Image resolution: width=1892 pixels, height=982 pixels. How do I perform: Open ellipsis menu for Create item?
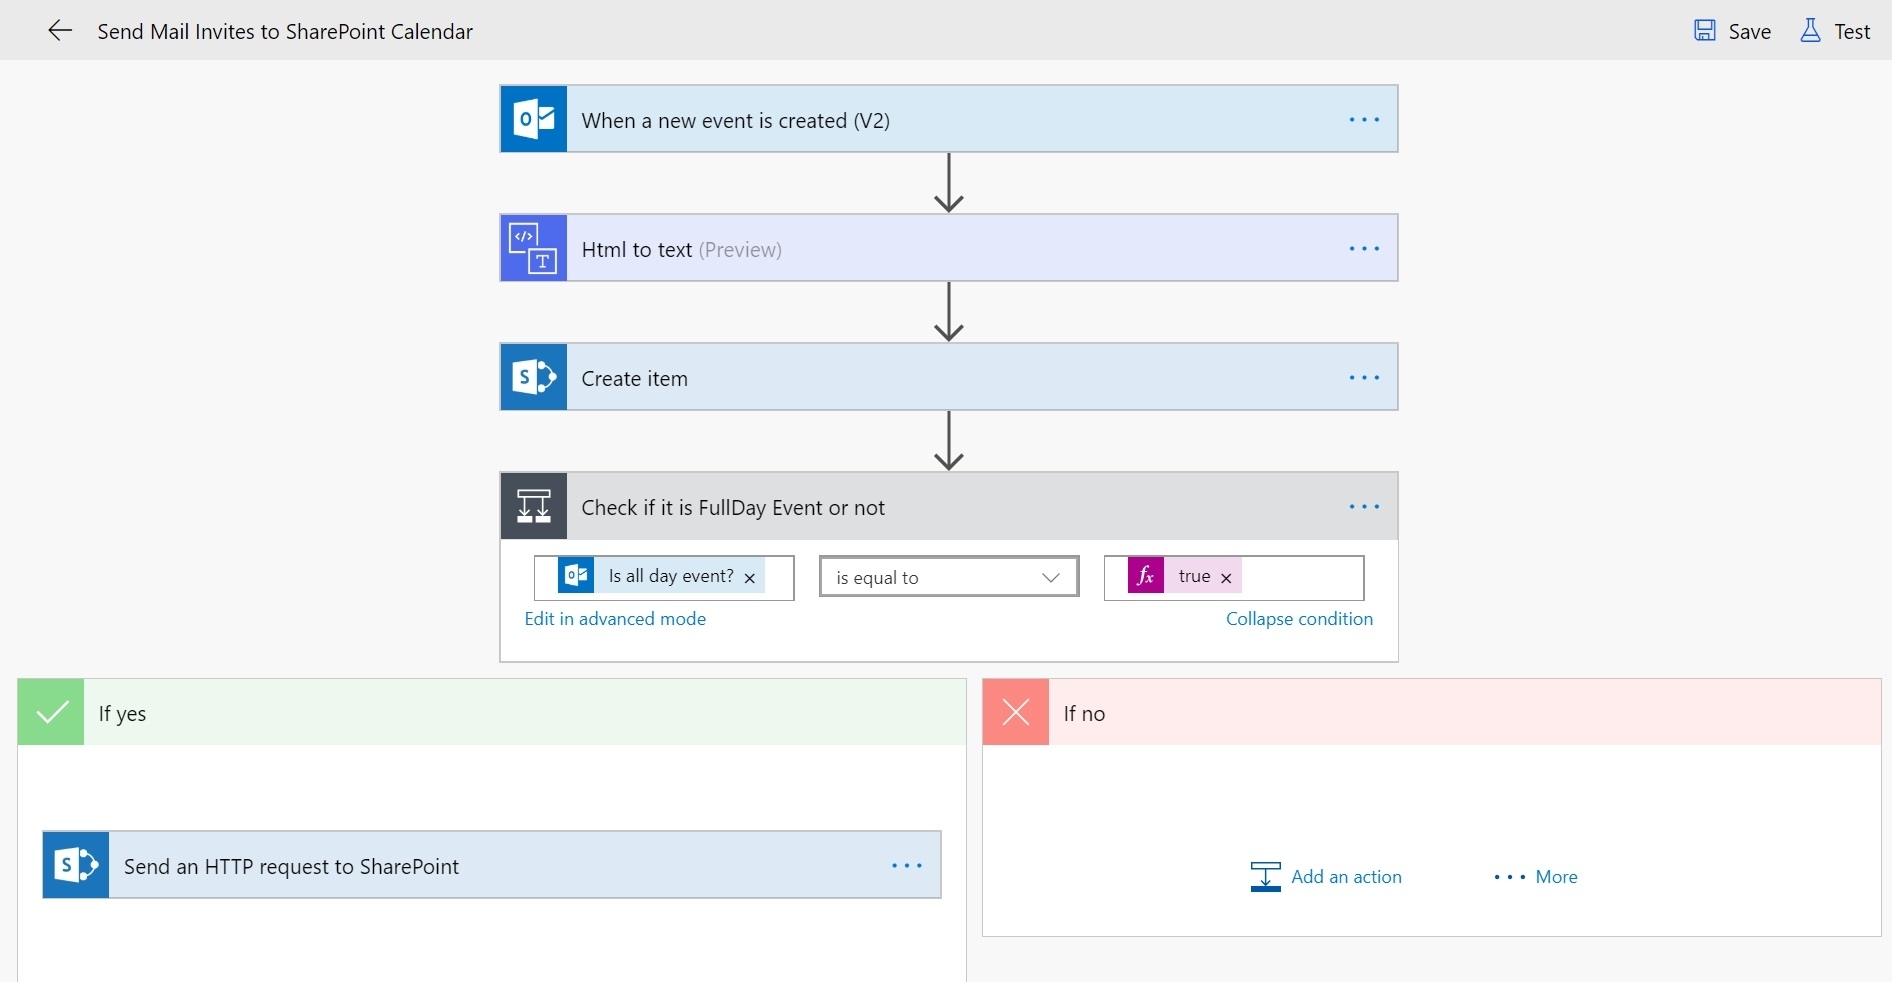click(x=1364, y=378)
